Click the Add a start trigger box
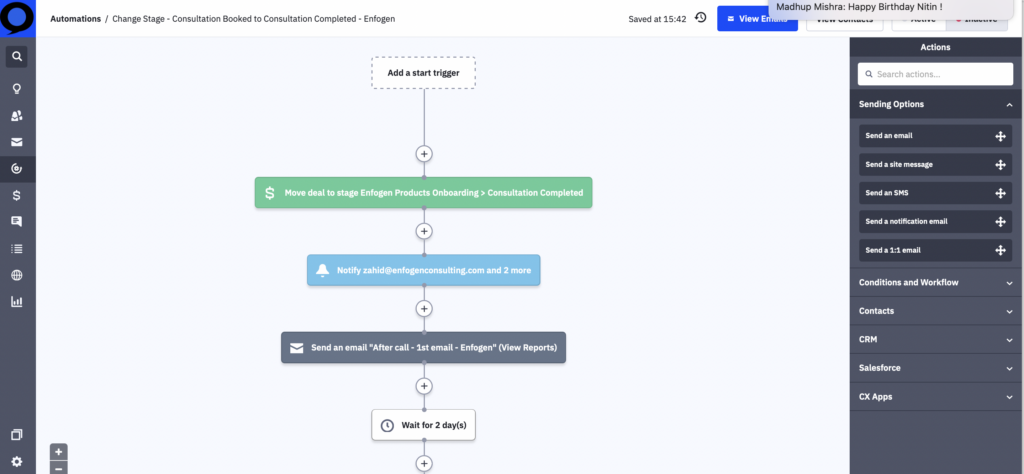Viewport: 1024px width, 474px height. [x=423, y=72]
